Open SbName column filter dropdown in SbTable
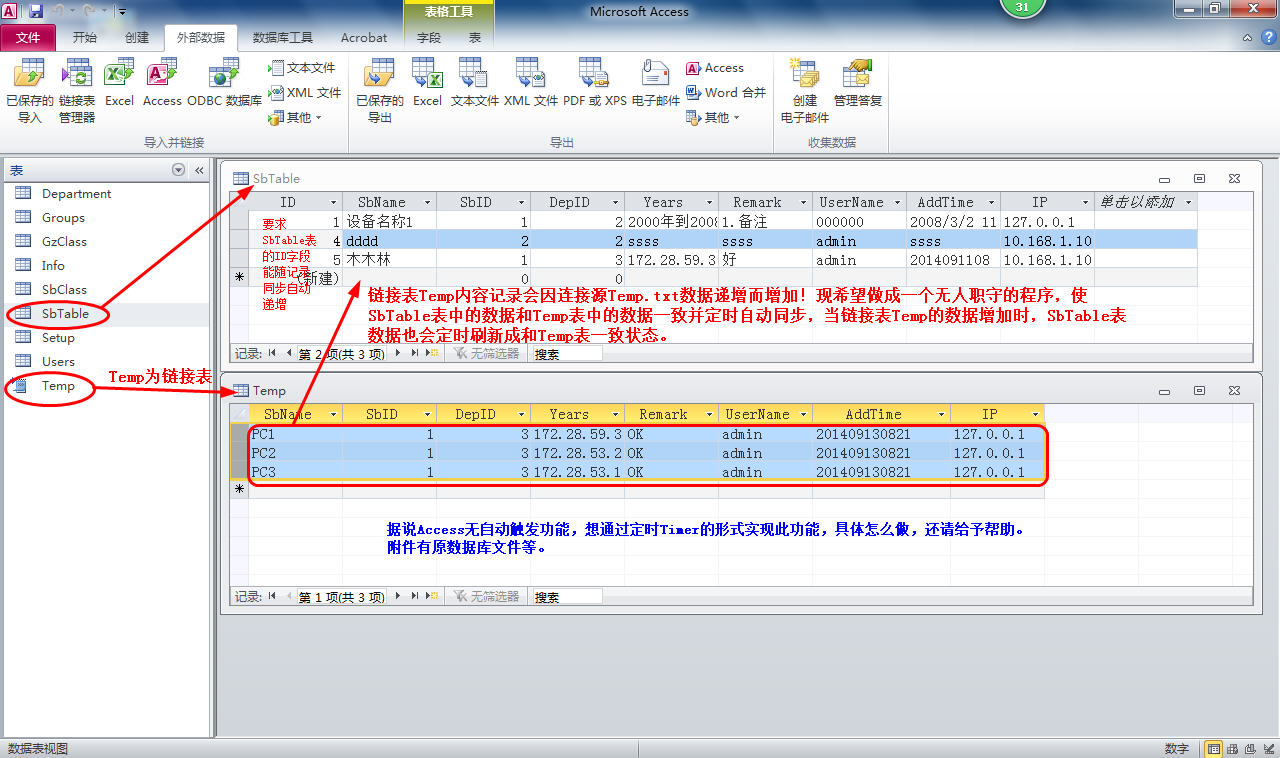 (427, 202)
